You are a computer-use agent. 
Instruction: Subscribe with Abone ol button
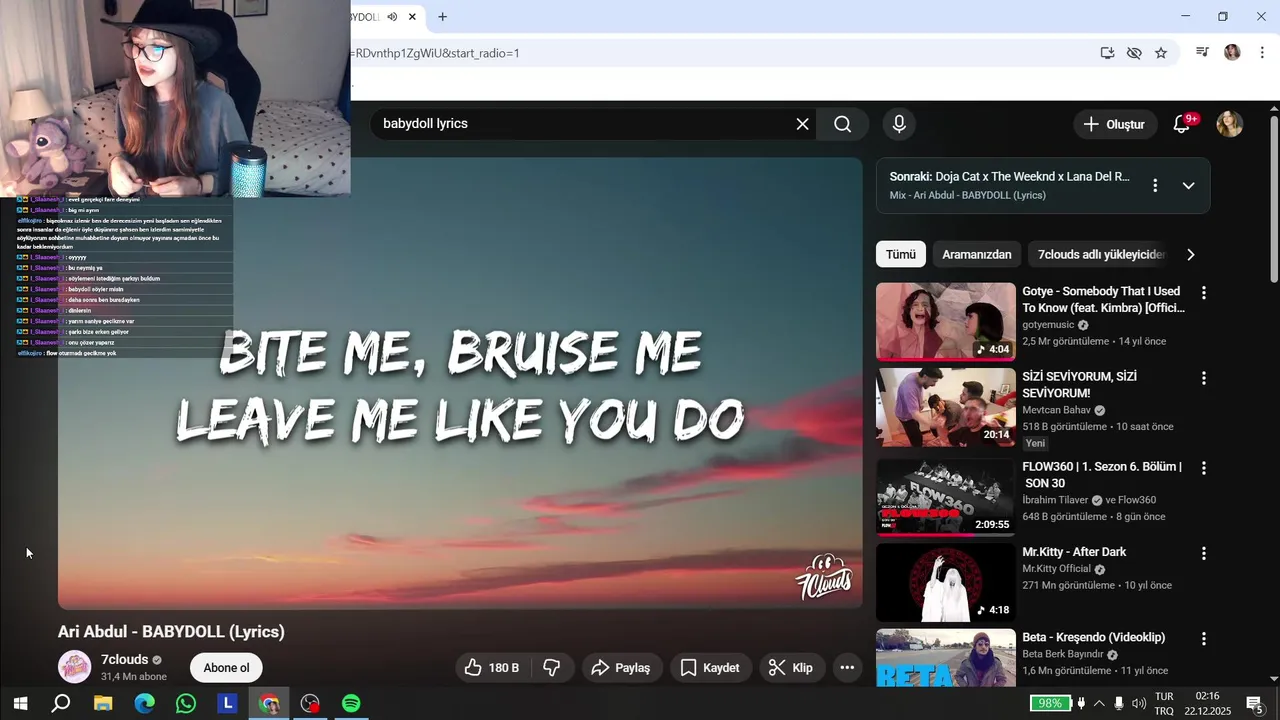point(226,667)
